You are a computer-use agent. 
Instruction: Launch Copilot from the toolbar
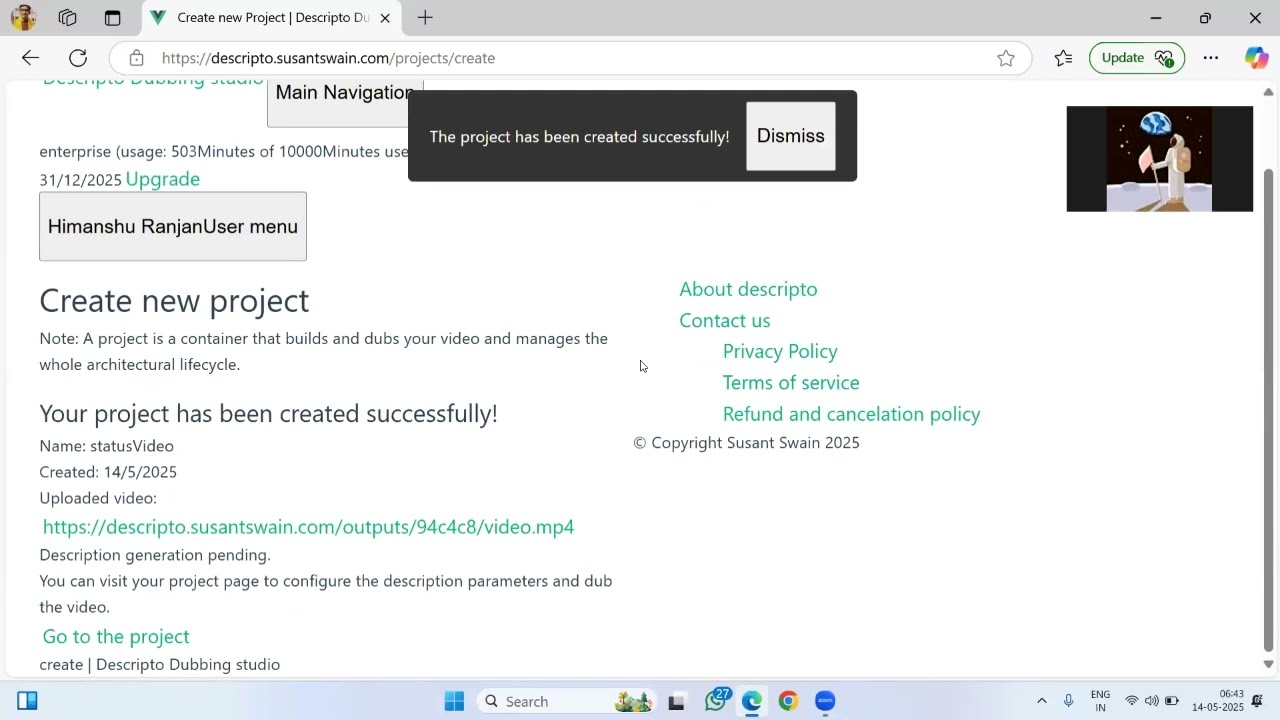coord(1256,58)
